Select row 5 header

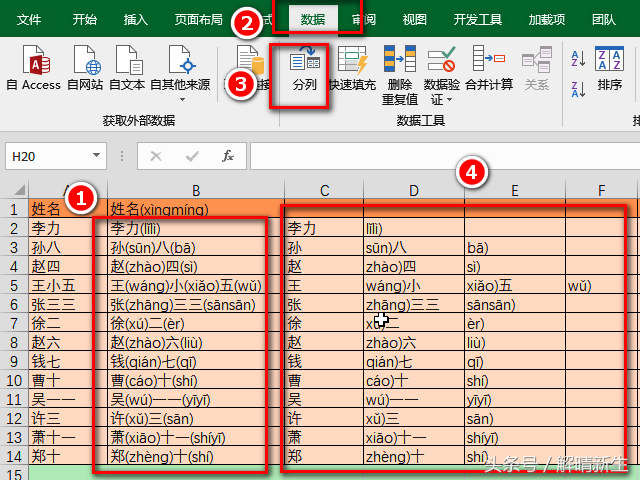[14, 285]
